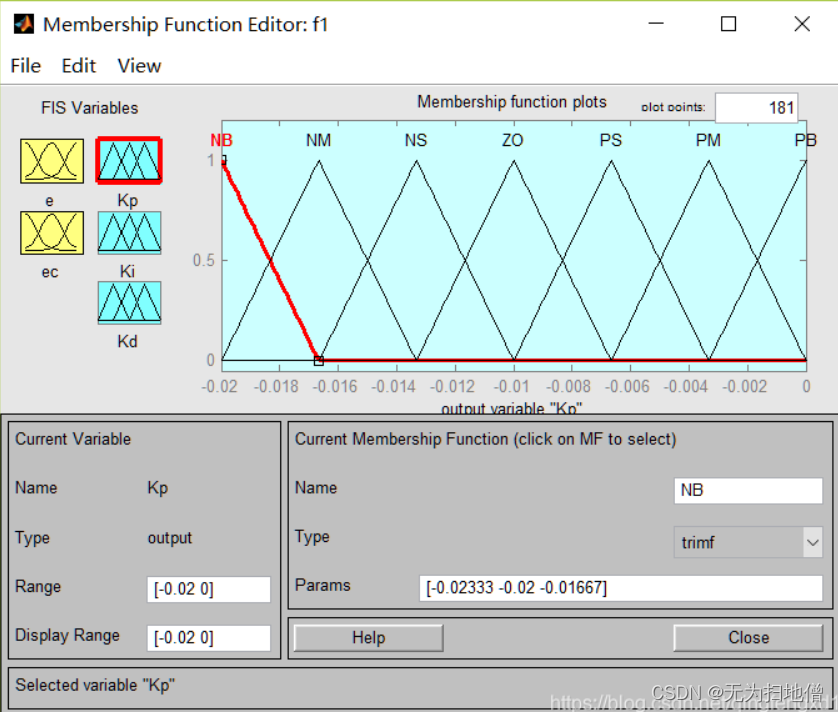This screenshot has height=712, width=838.
Task: Select the PM membership function label
Action: [708, 140]
